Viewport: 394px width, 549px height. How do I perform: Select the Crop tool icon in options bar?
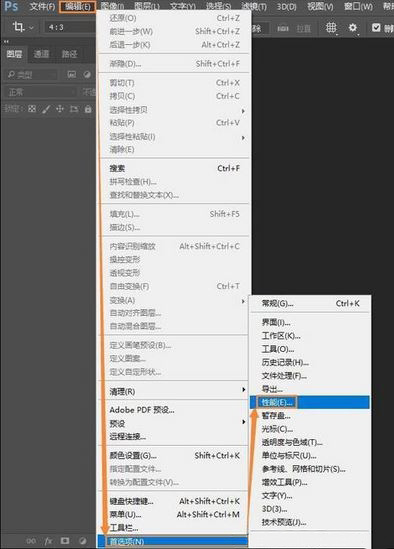18,27
